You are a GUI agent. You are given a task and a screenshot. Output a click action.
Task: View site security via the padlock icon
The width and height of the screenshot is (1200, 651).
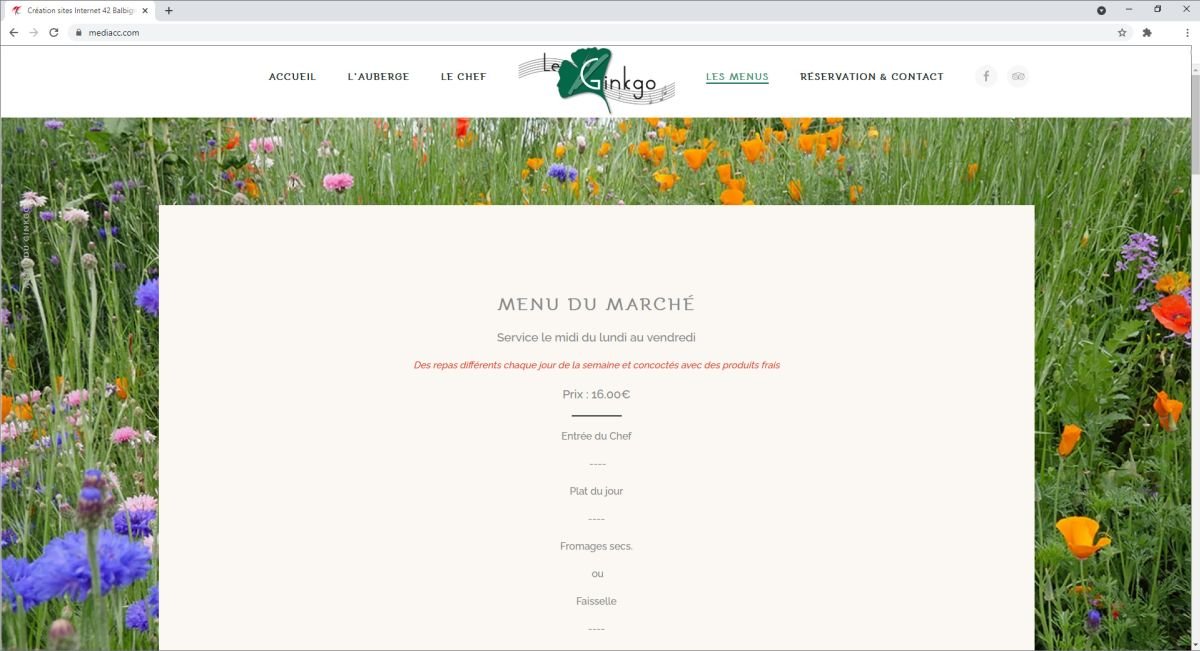click(x=79, y=32)
